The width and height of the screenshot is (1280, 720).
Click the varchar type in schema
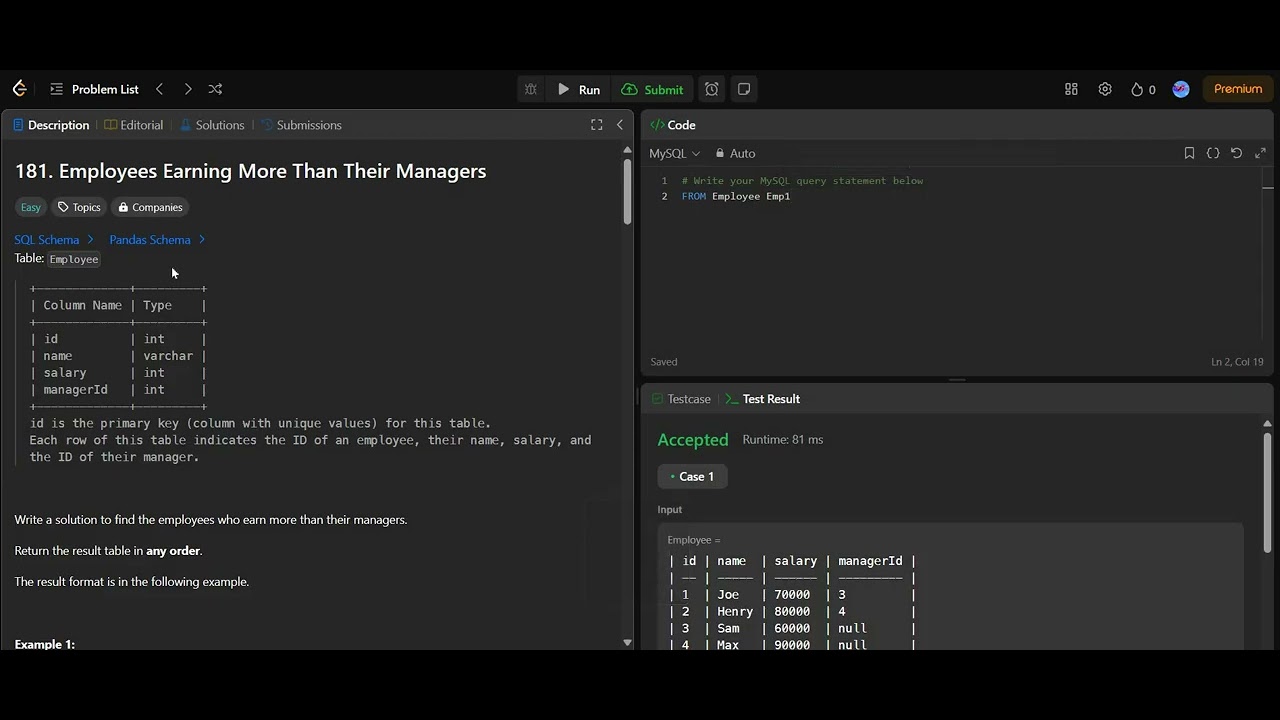pos(168,356)
